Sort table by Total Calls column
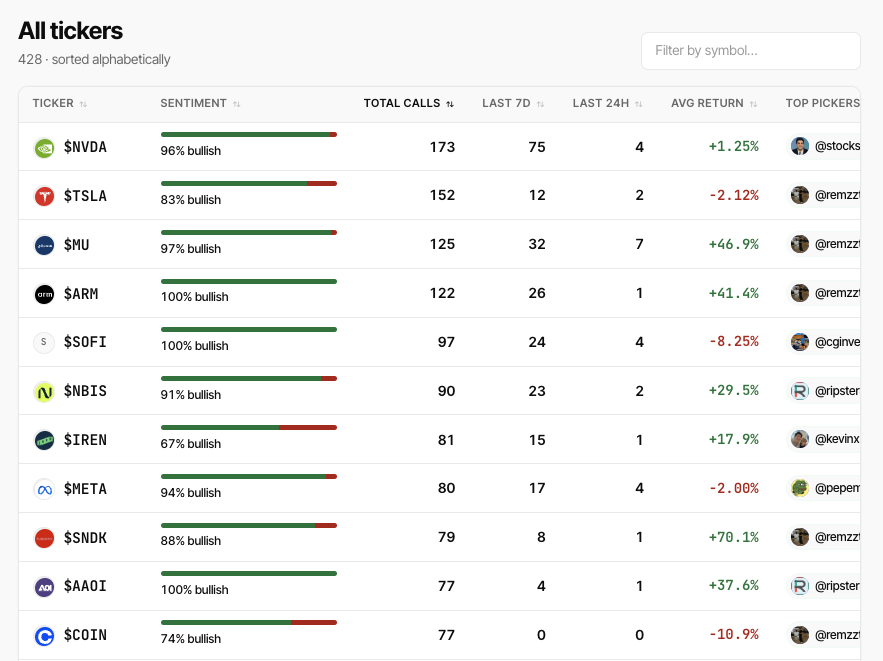Viewport: 883px width, 661px height. coord(408,104)
